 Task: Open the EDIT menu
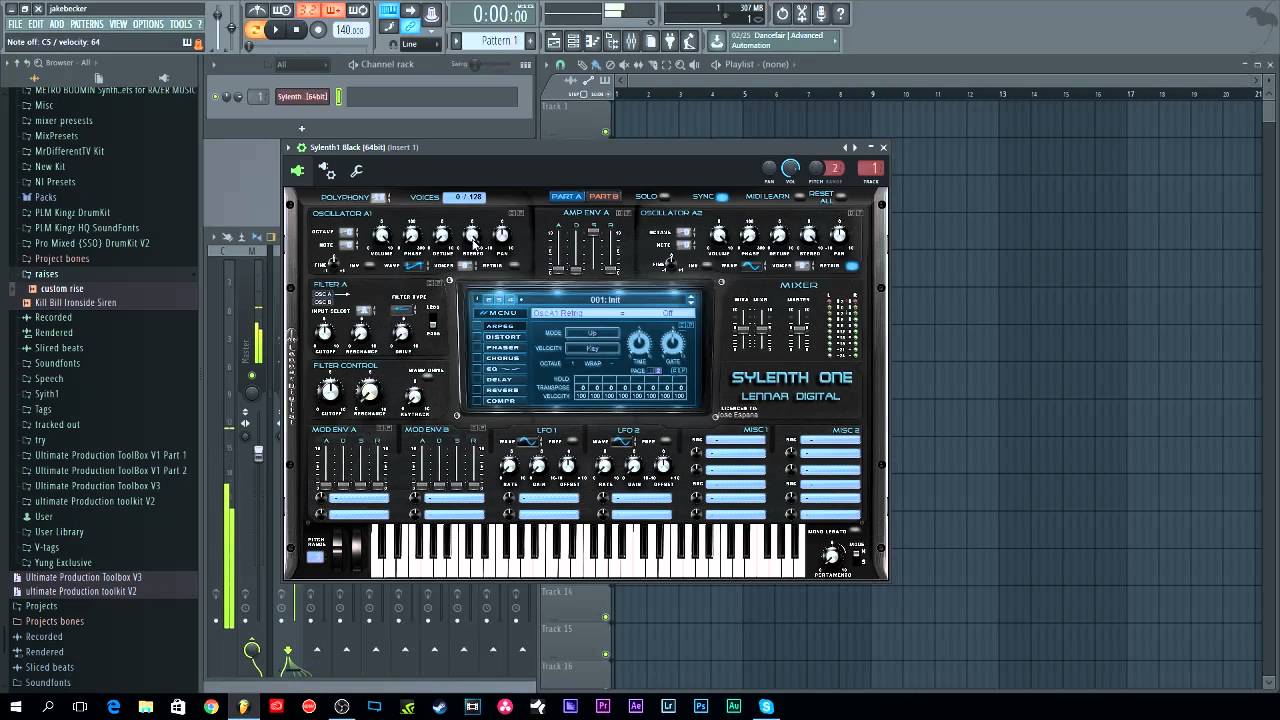point(36,24)
